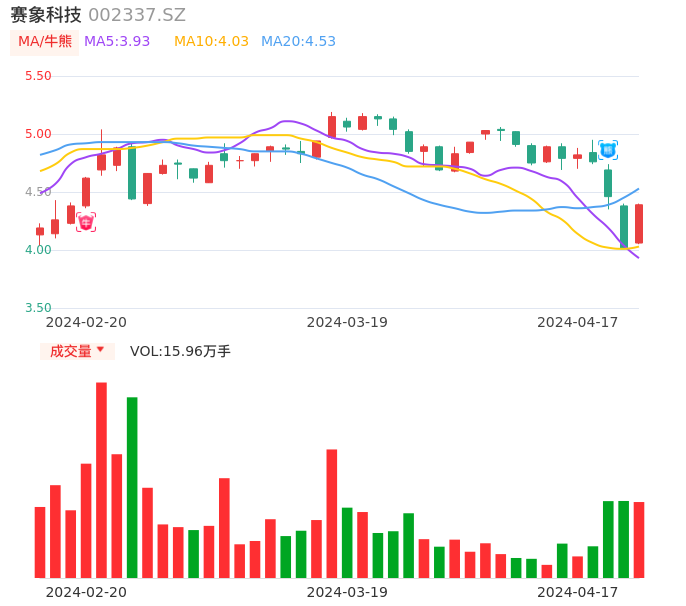The width and height of the screenshot is (686, 606).
Task: Click the 5.50 price axis label
Action: pos(38,76)
